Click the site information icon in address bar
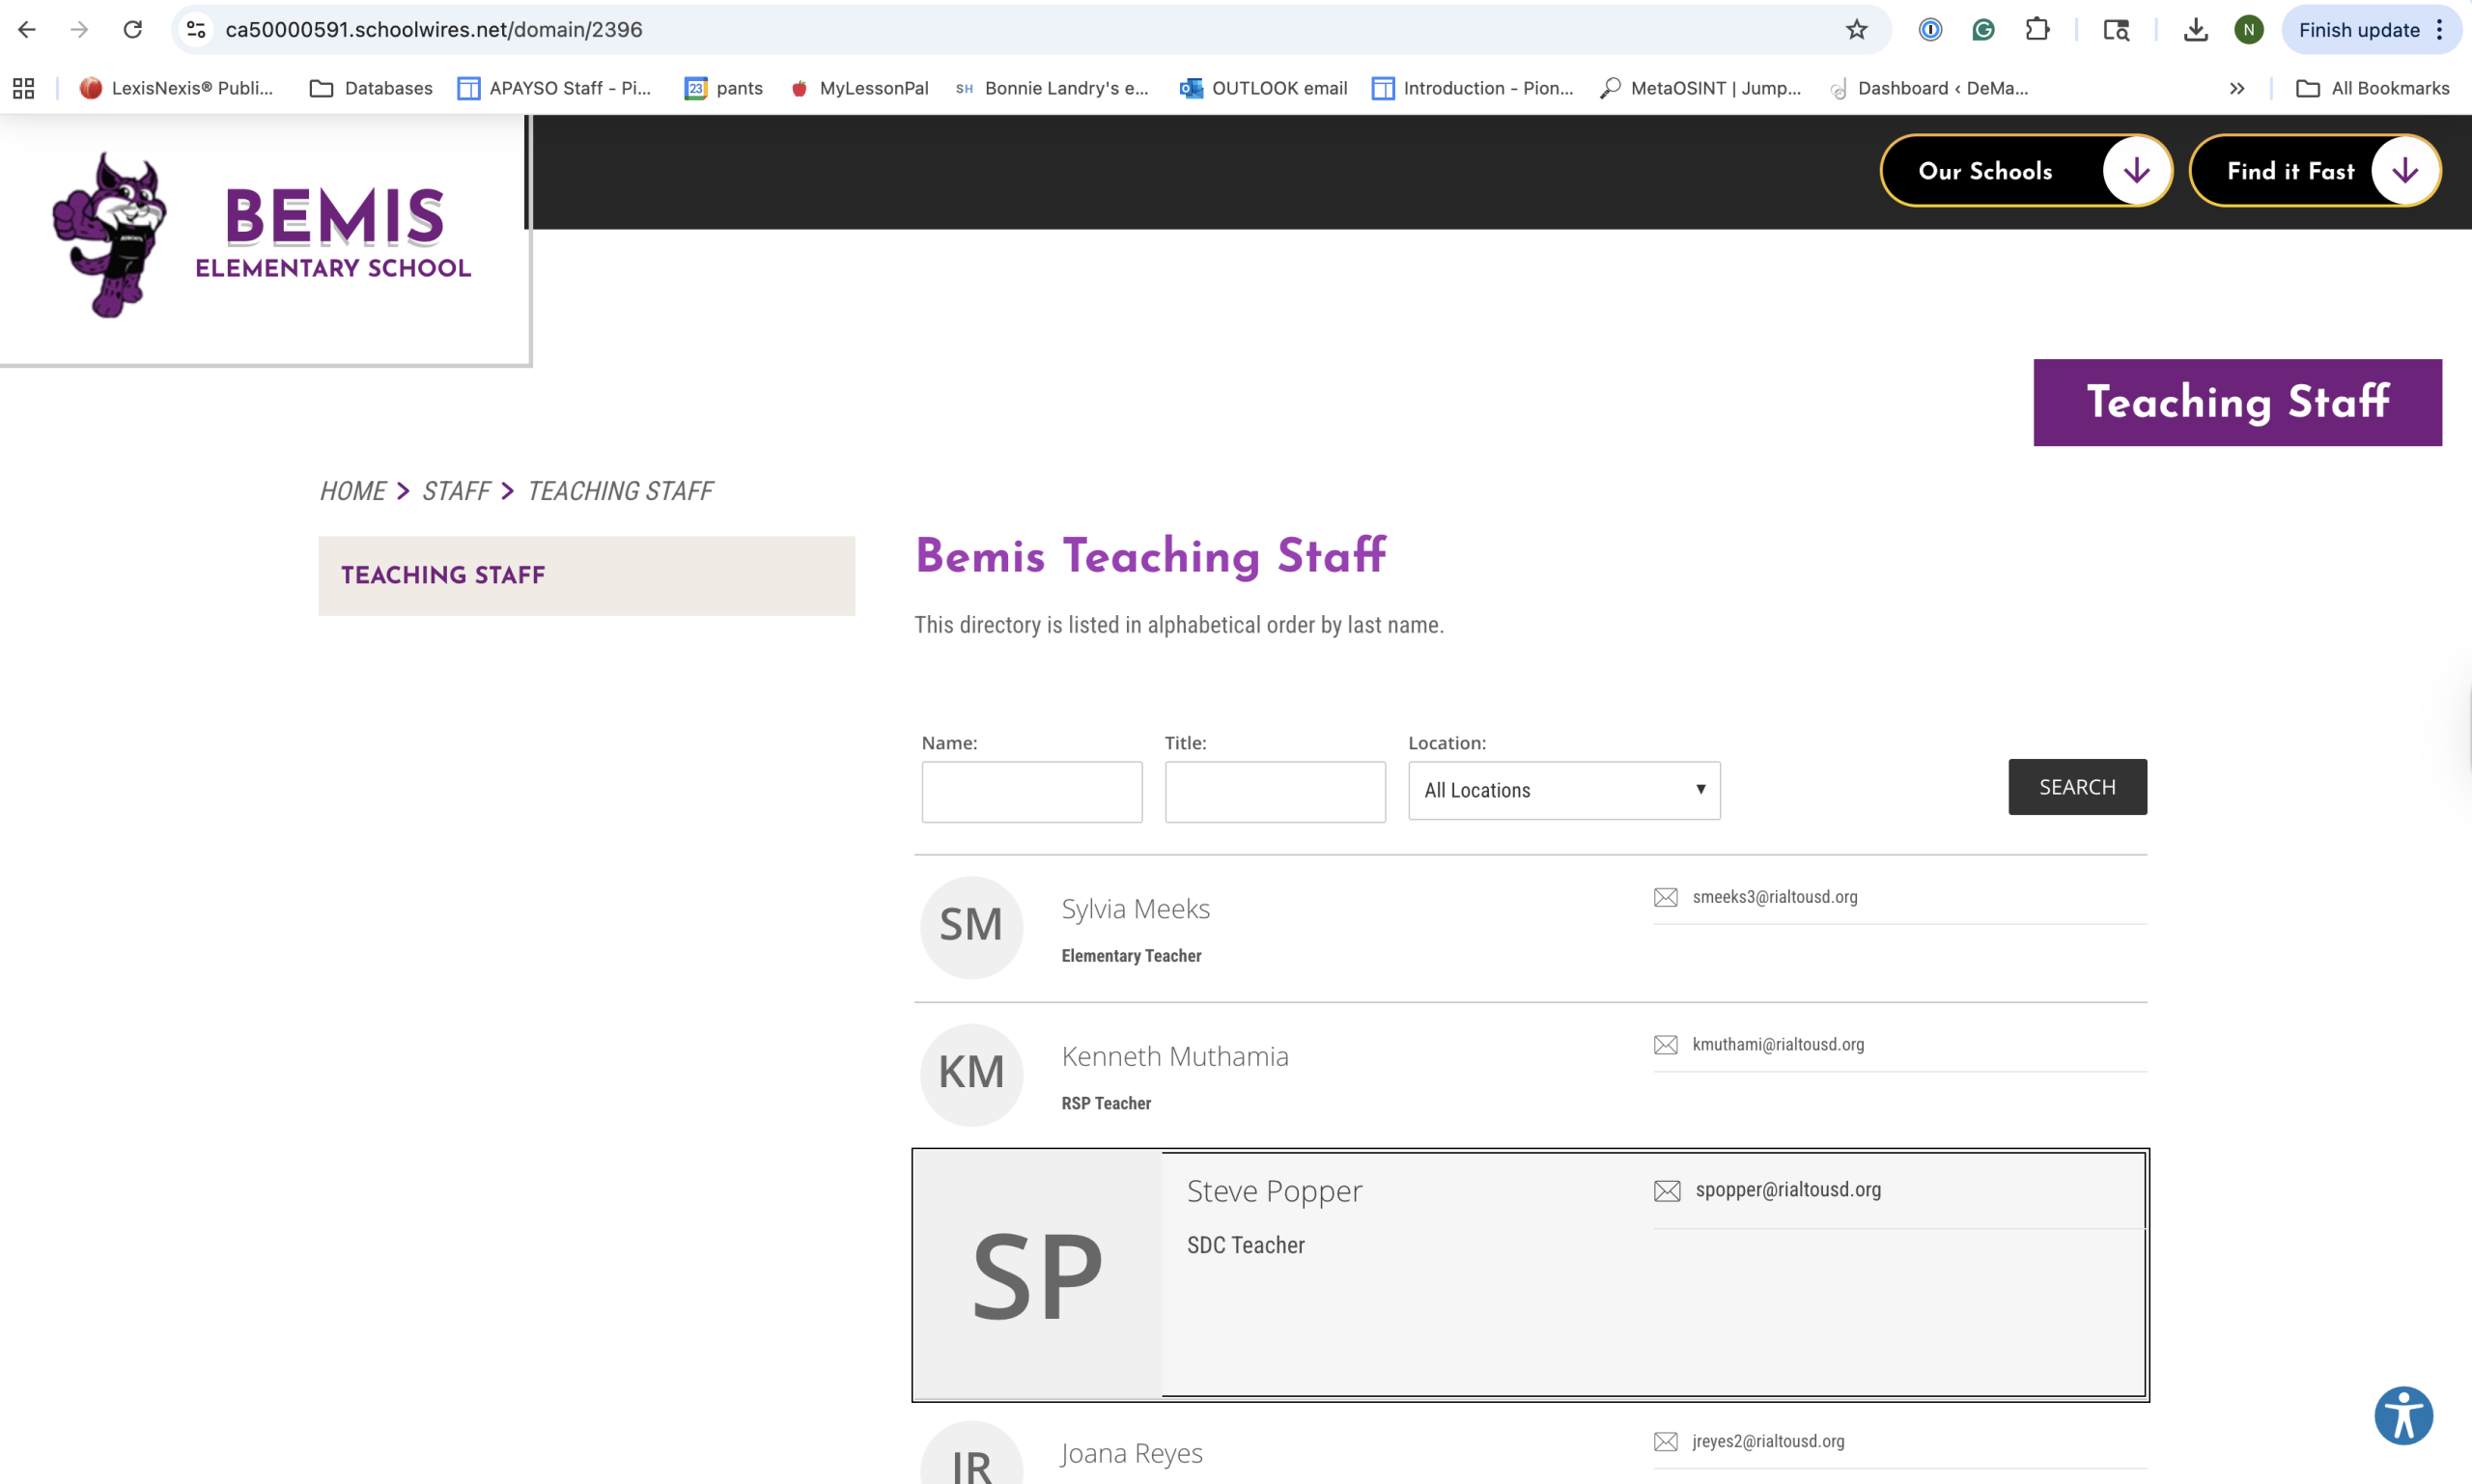The height and width of the screenshot is (1484, 2472). (x=197, y=30)
